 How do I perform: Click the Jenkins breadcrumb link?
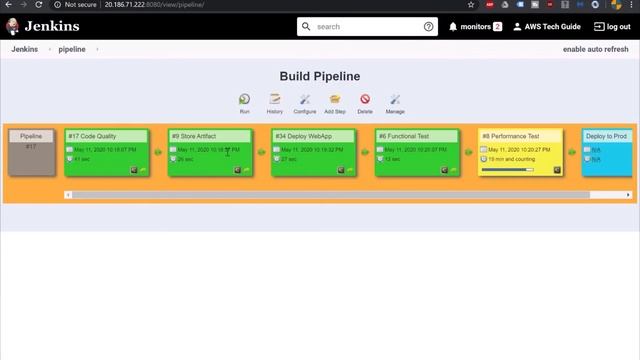24,49
